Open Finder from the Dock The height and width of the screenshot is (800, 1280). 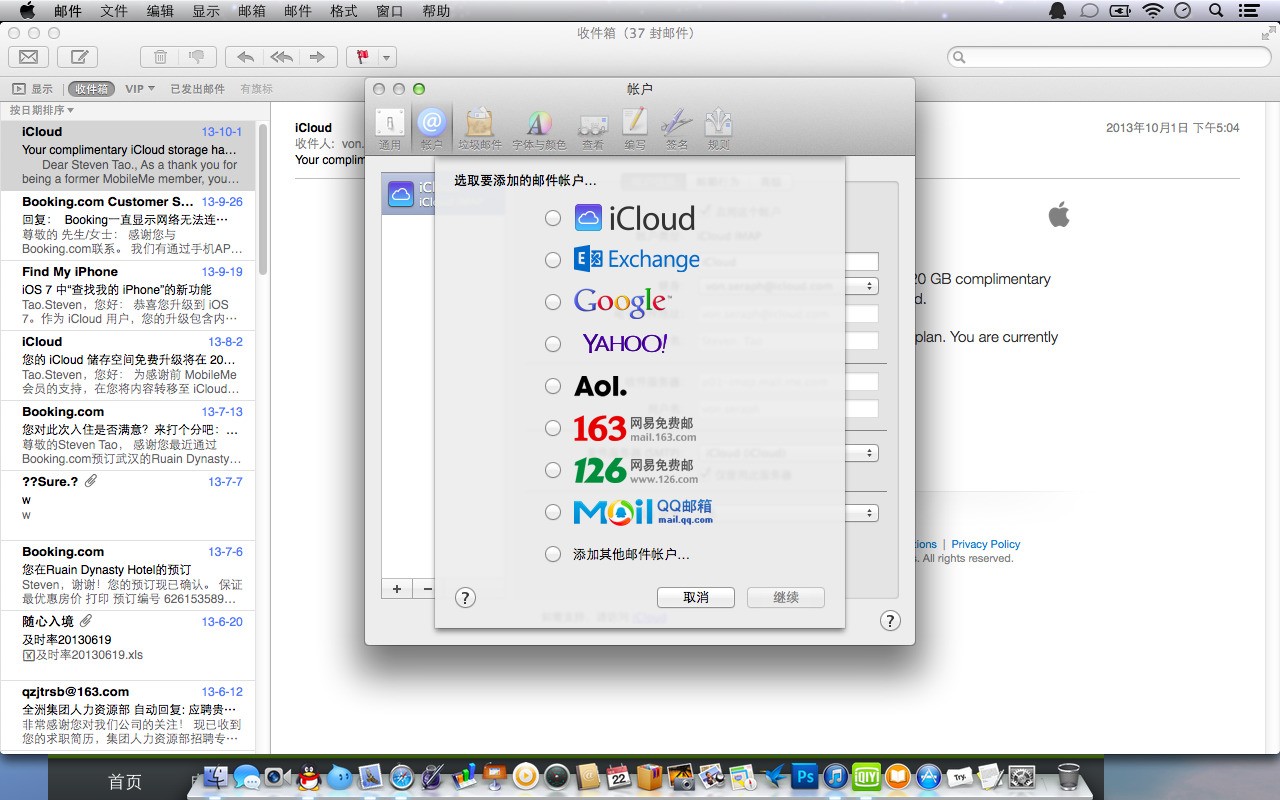click(x=217, y=777)
